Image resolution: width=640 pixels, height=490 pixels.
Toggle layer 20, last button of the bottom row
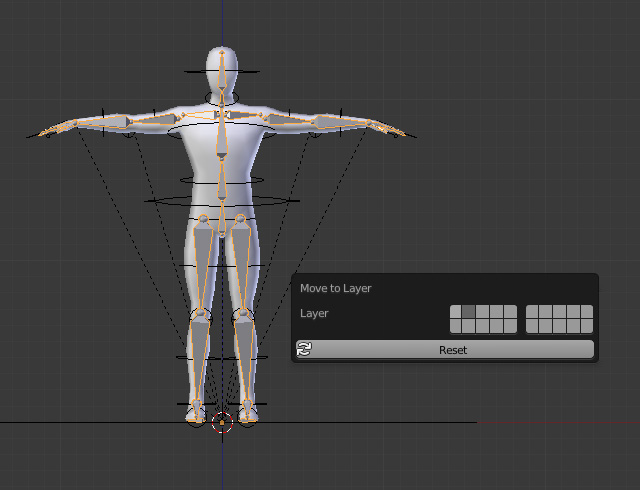(x=586, y=326)
